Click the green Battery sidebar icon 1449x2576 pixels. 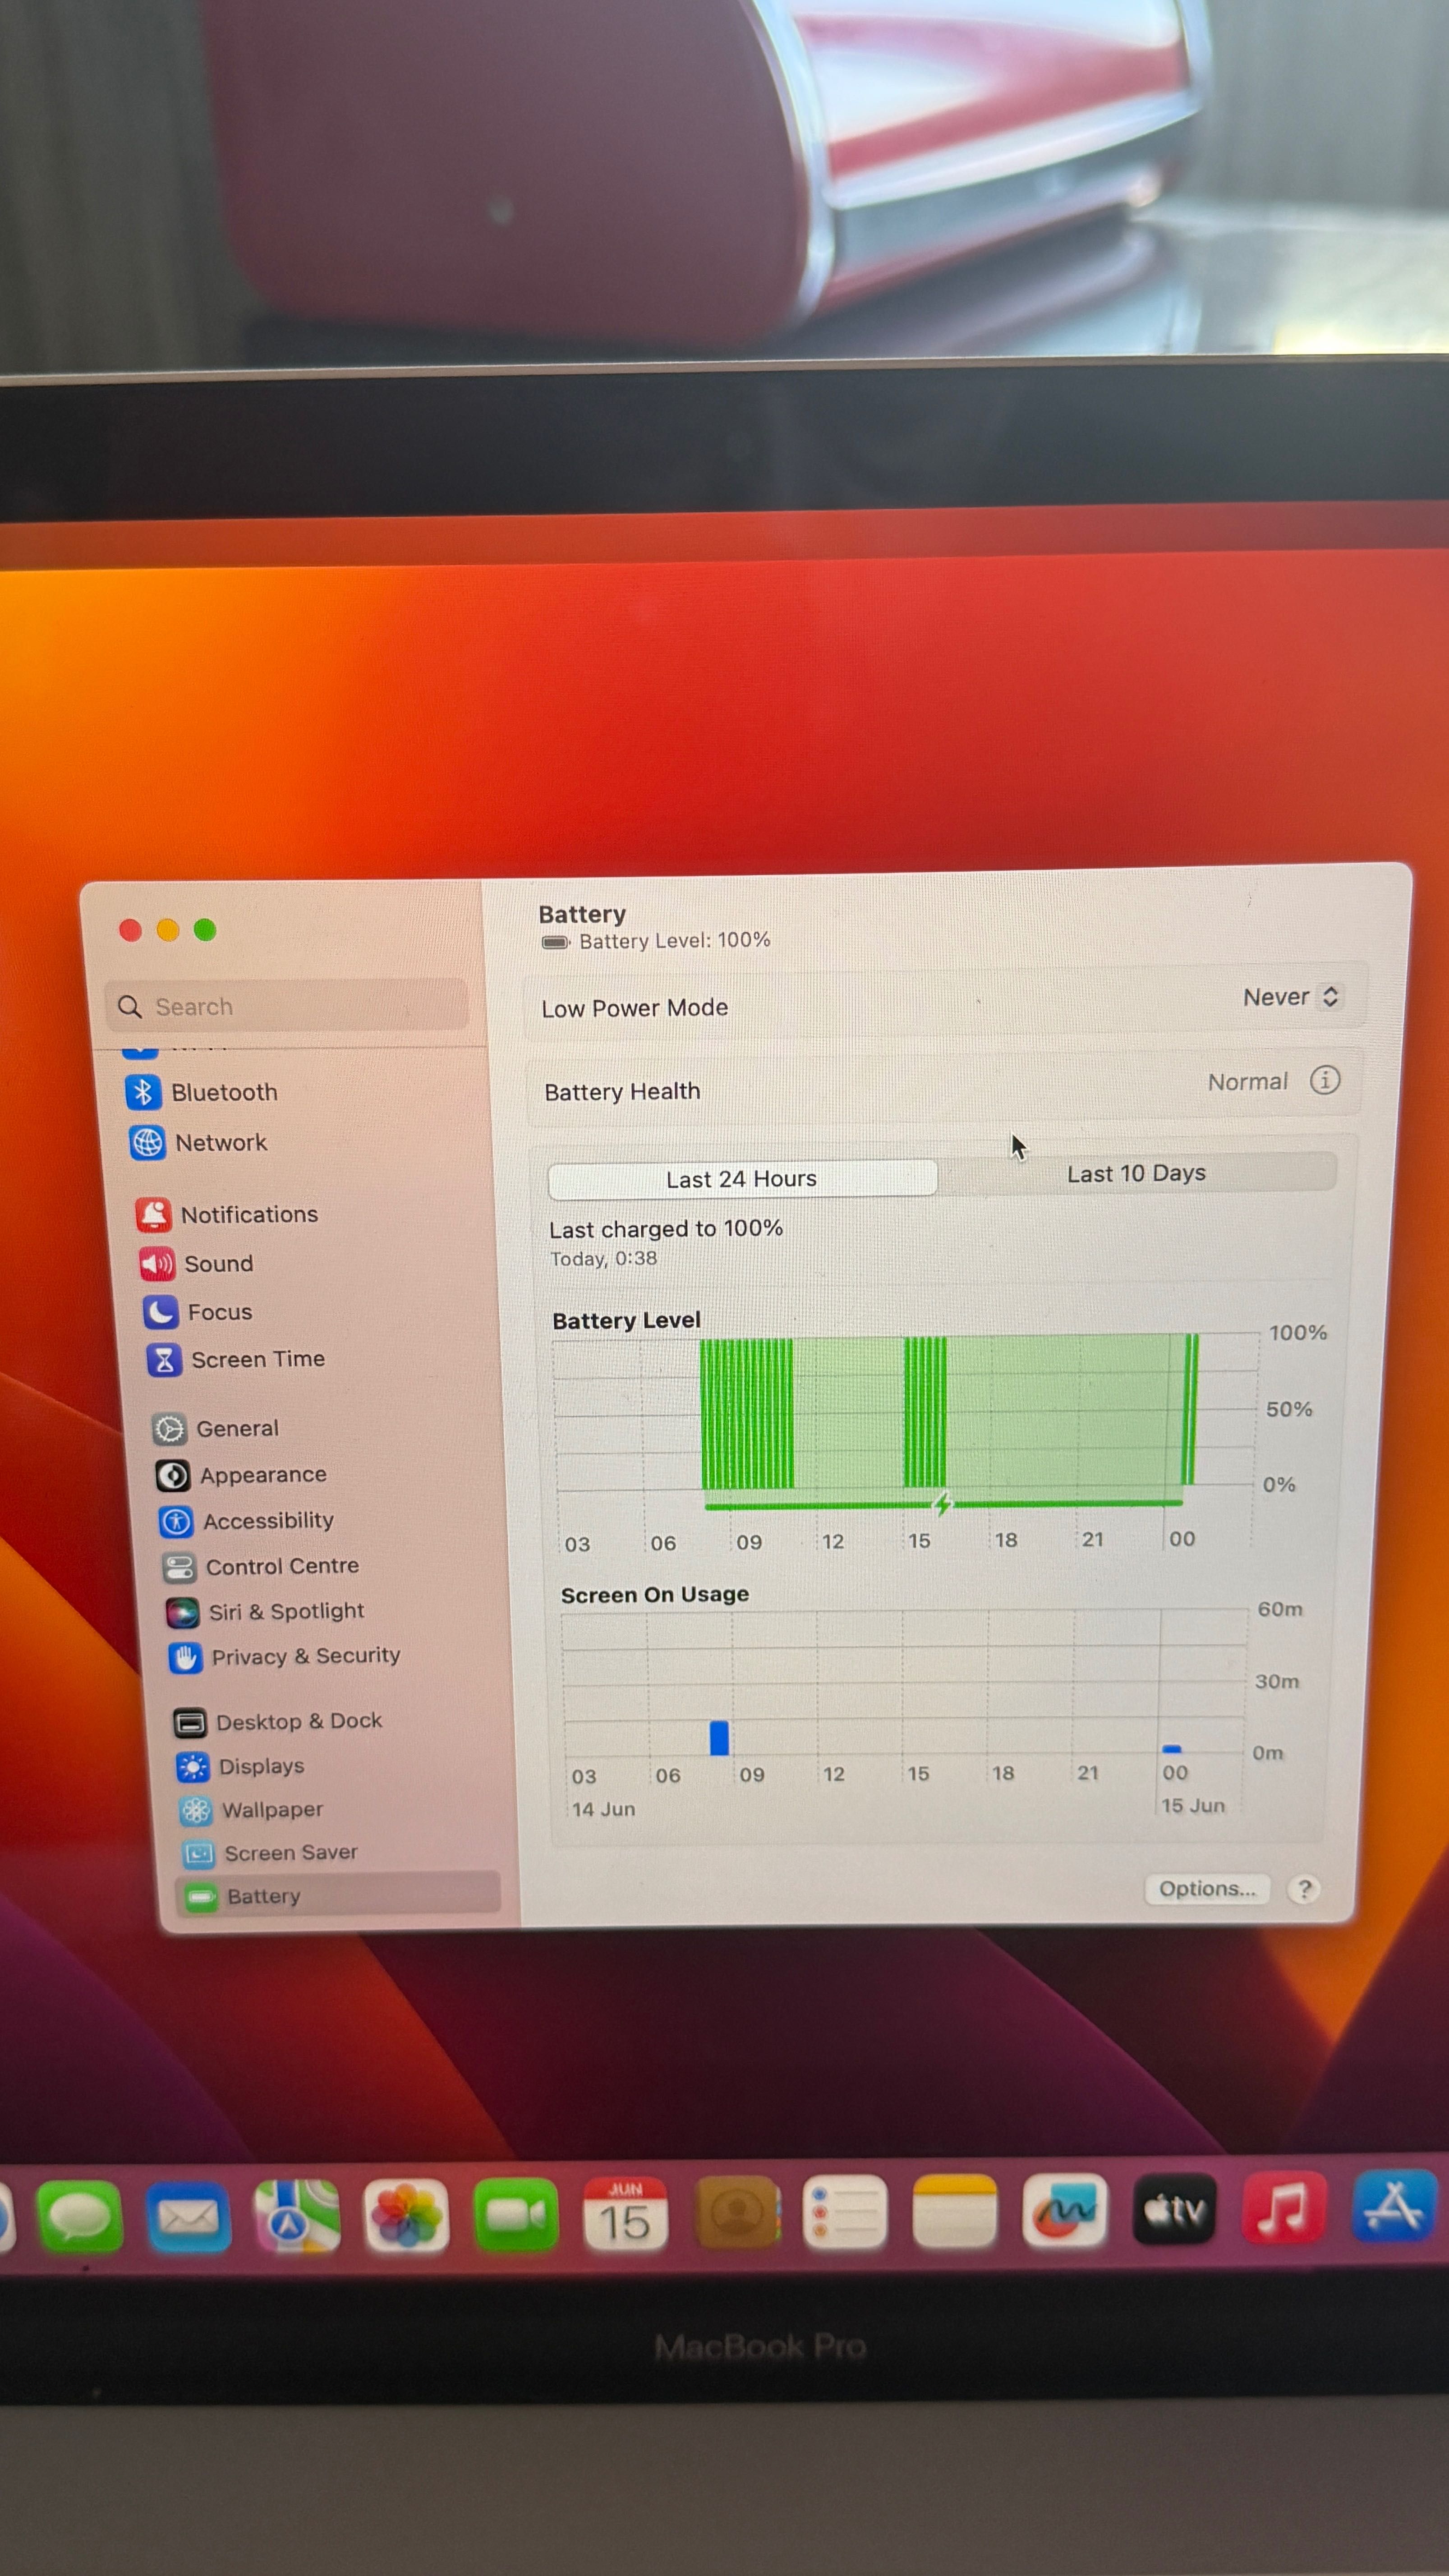pyautogui.click(x=202, y=1896)
